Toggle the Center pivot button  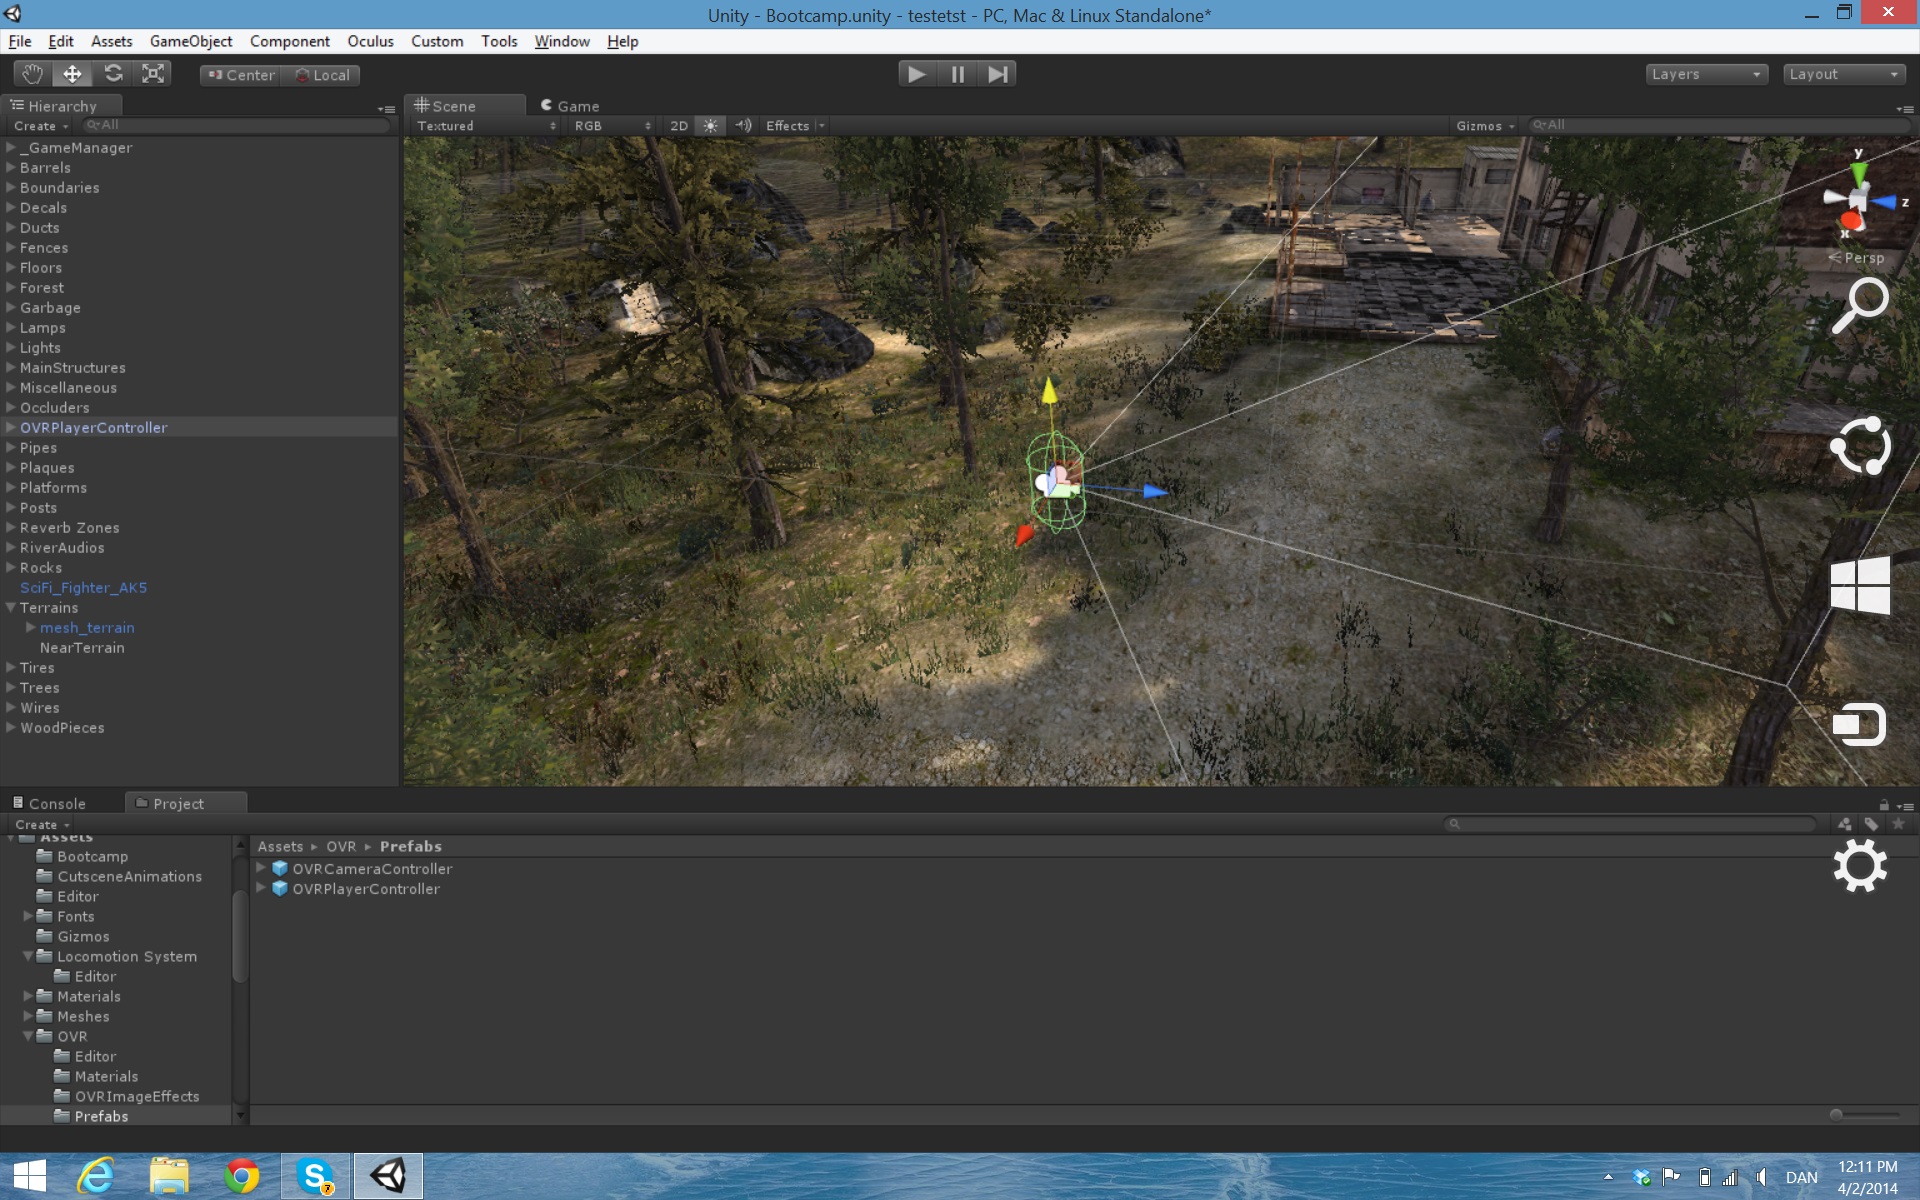[241, 75]
